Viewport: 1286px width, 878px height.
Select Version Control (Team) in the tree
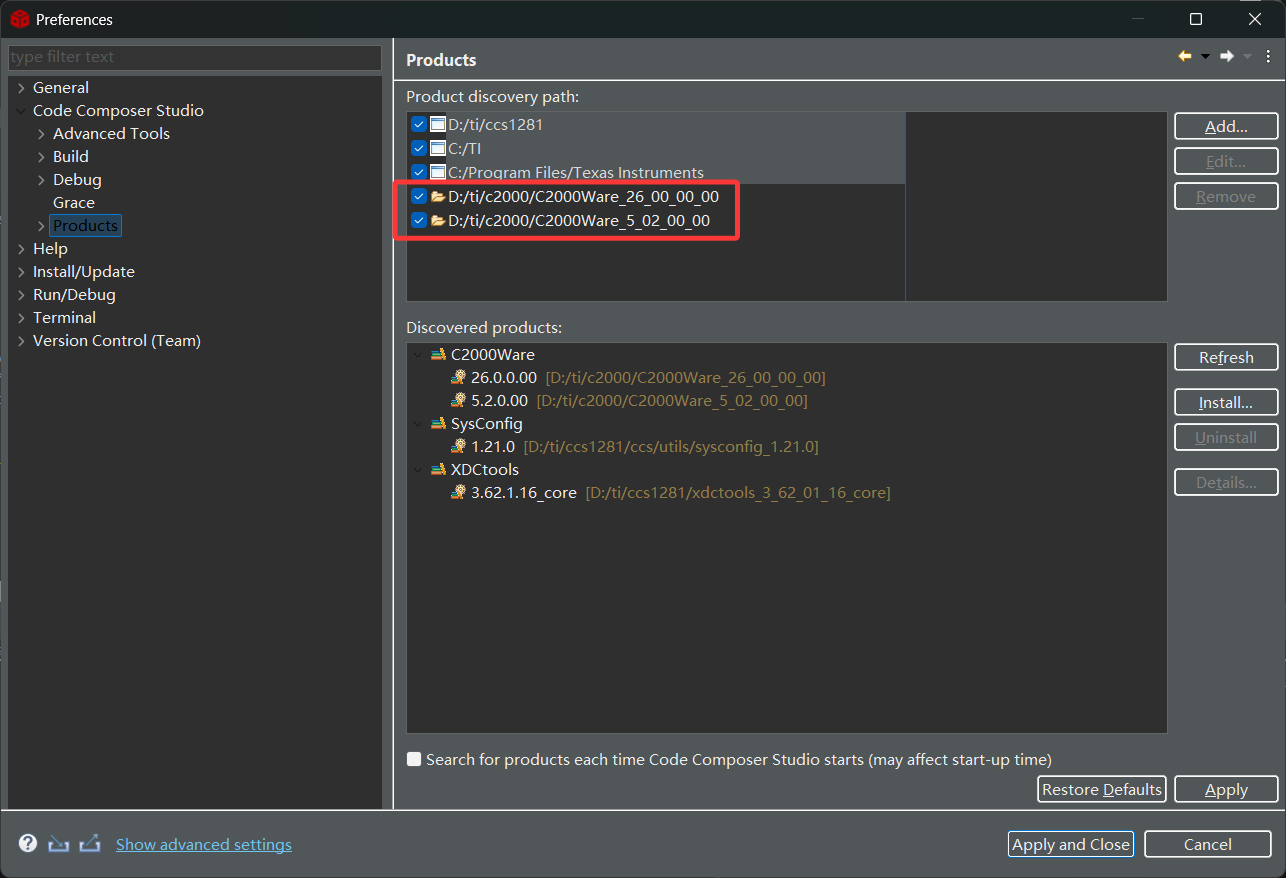coord(117,341)
